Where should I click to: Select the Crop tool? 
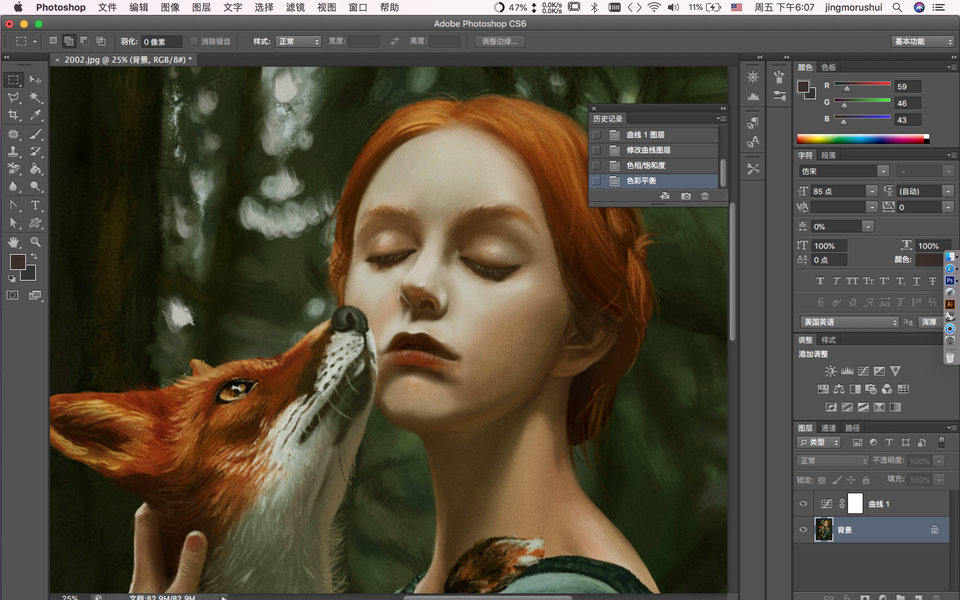click(13, 115)
